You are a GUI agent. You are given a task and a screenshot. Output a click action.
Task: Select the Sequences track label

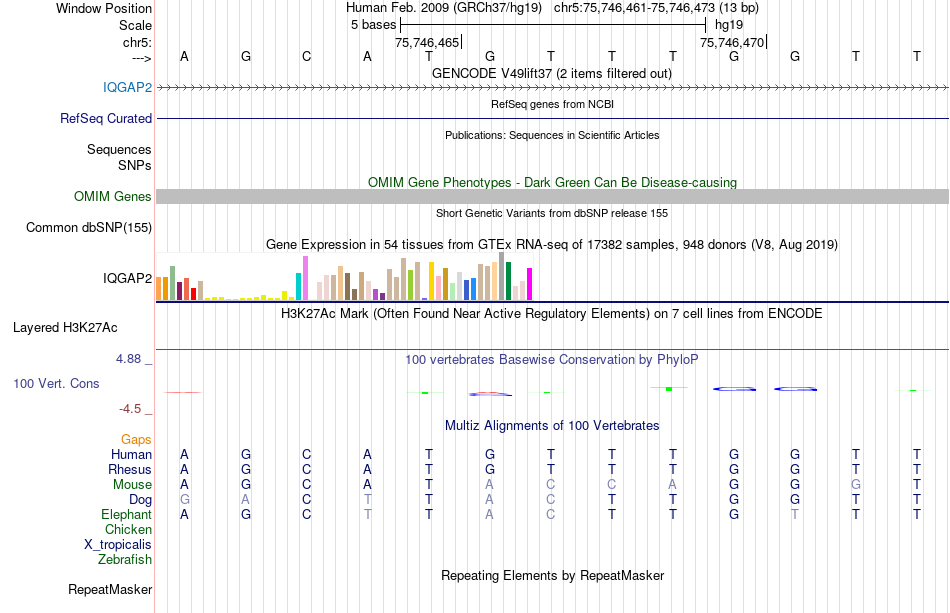click(119, 149)
